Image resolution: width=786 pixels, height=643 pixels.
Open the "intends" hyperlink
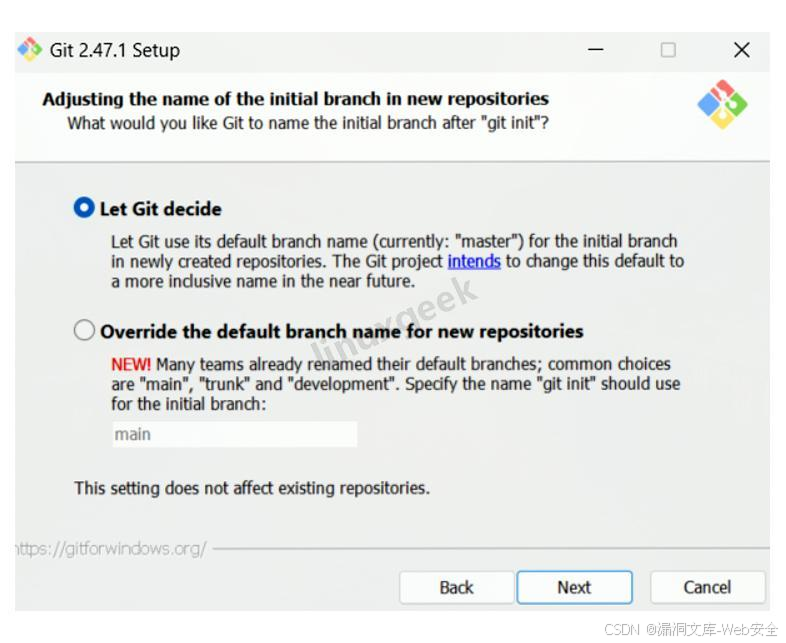tap(474, 261)
